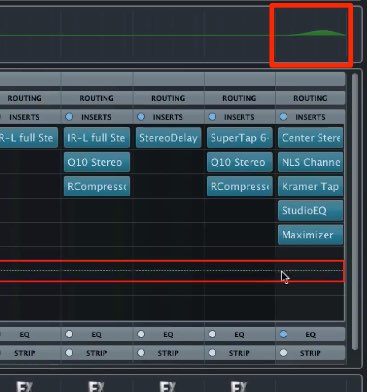Select the FX icon below SuperTap channel
The height and width of the screenshot is (392, 367).
[239, 387]
